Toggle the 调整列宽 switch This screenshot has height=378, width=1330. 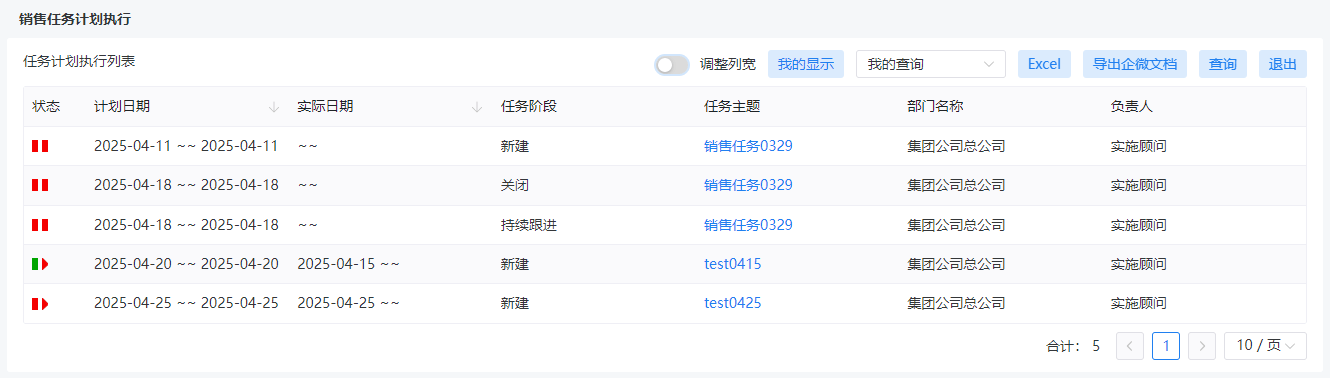(x=672, y=64)
